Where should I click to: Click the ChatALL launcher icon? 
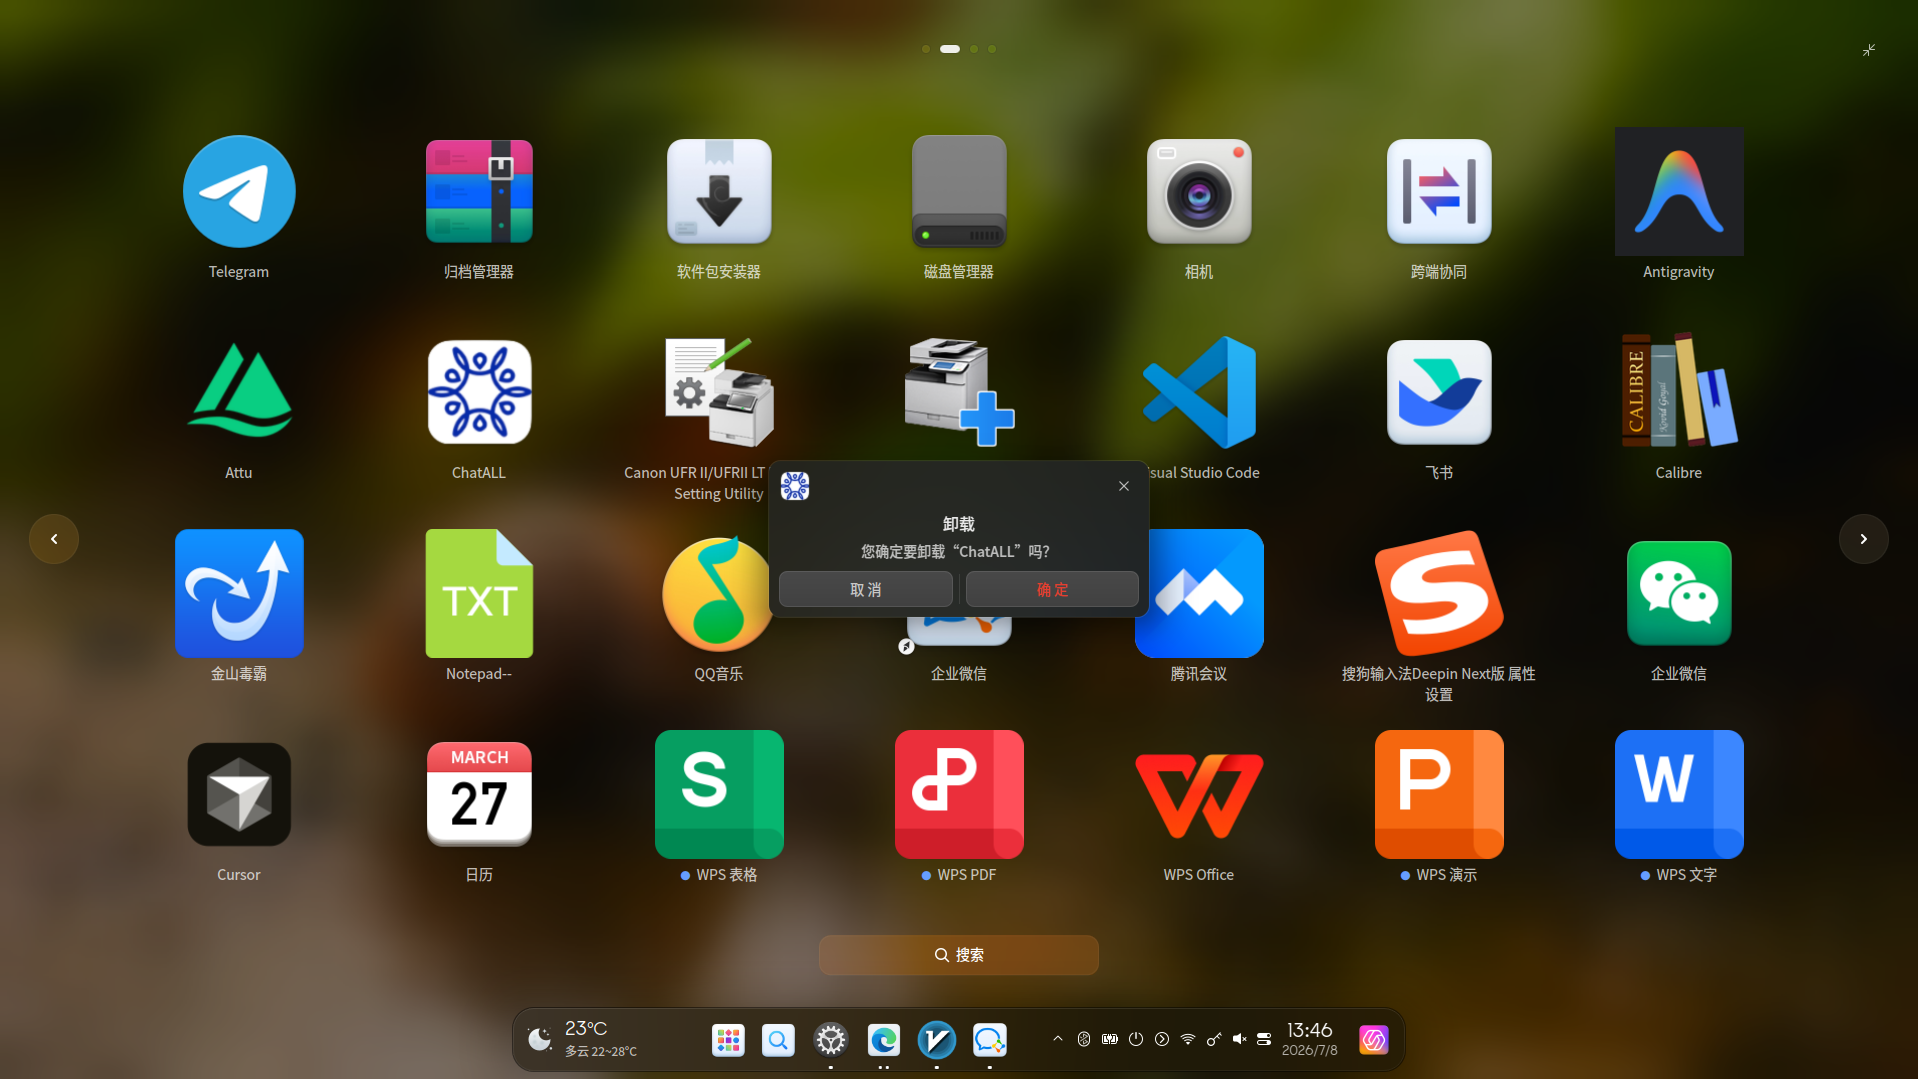479,392
